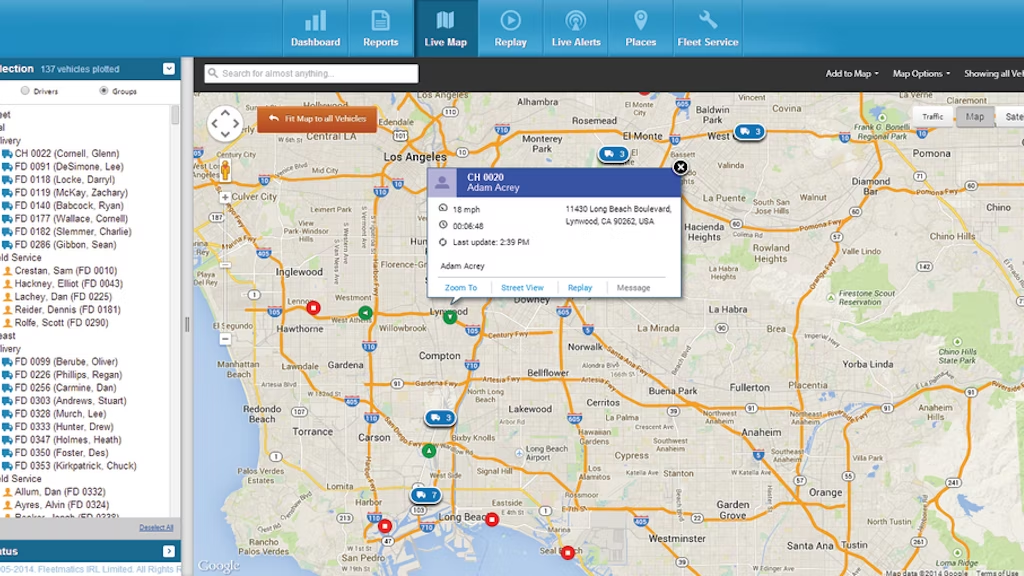This screenshot has width=1024, height=576.
Task: Select vehicle FD 0286 (Gibbon, Sean)
Action: pos(65,245)
